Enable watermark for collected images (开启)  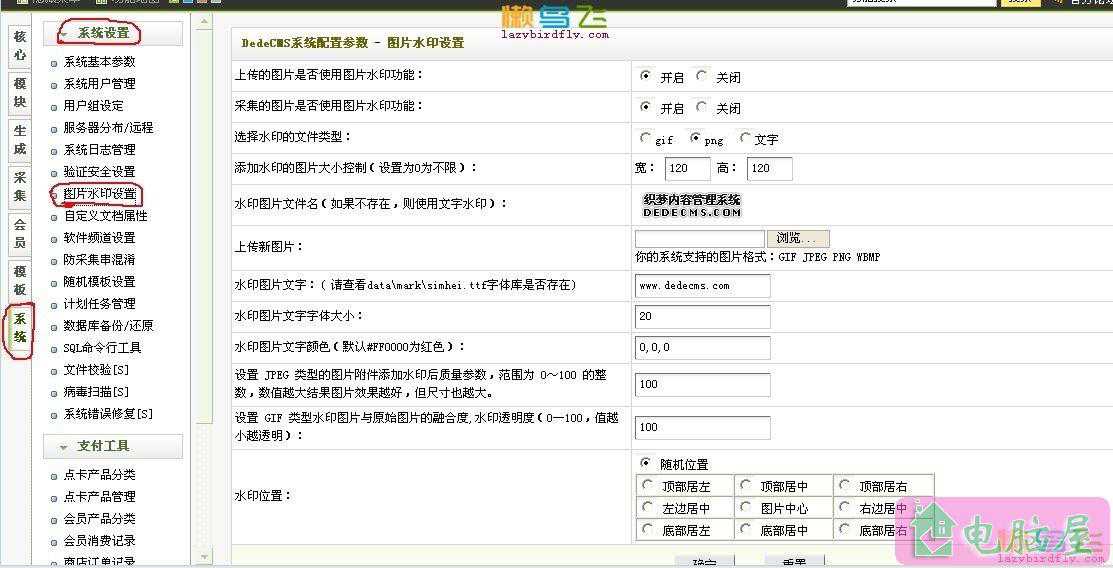(x=645, y=107)
